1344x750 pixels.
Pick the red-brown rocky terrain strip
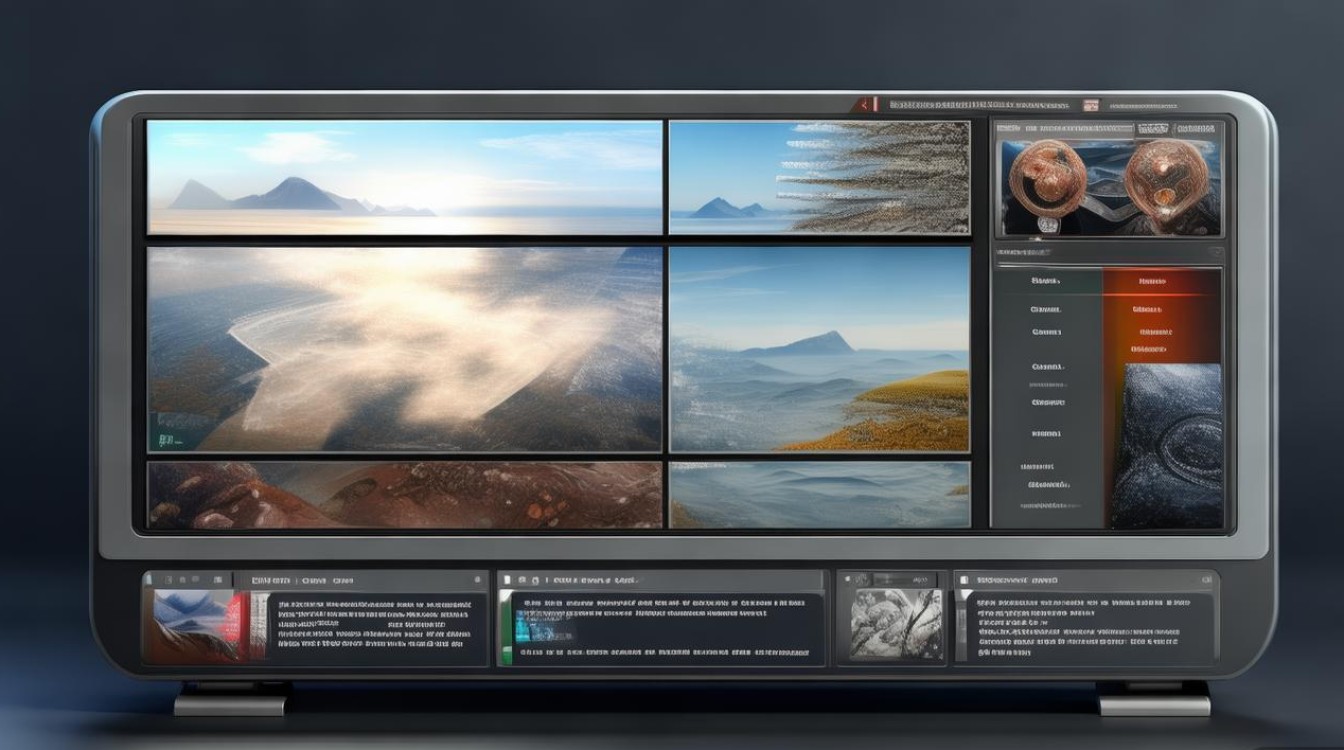404,495
